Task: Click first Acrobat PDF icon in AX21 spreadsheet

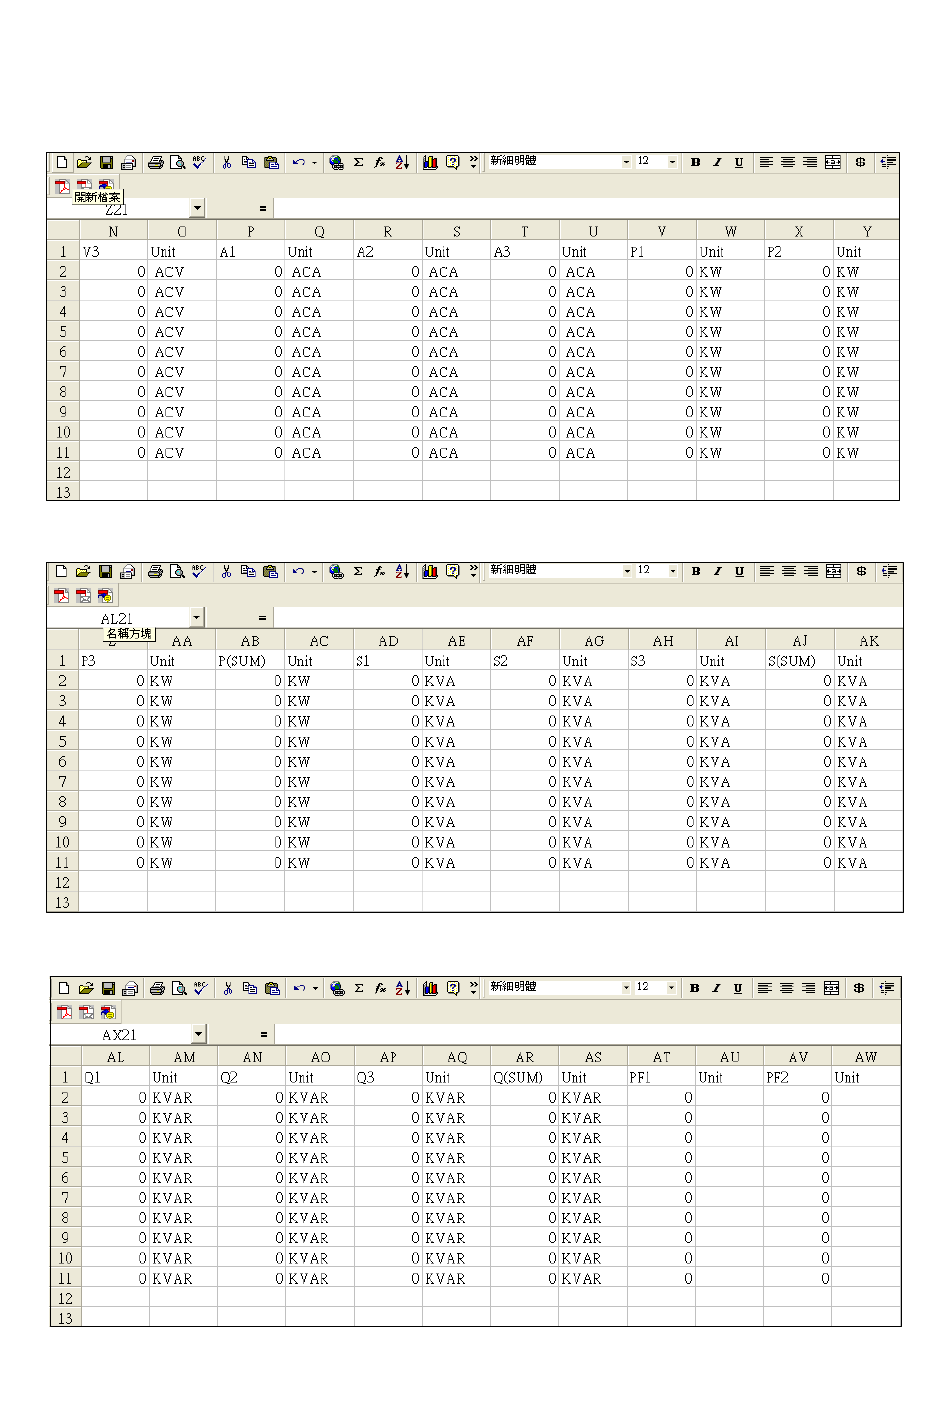Action: [x=64, y=1012]
